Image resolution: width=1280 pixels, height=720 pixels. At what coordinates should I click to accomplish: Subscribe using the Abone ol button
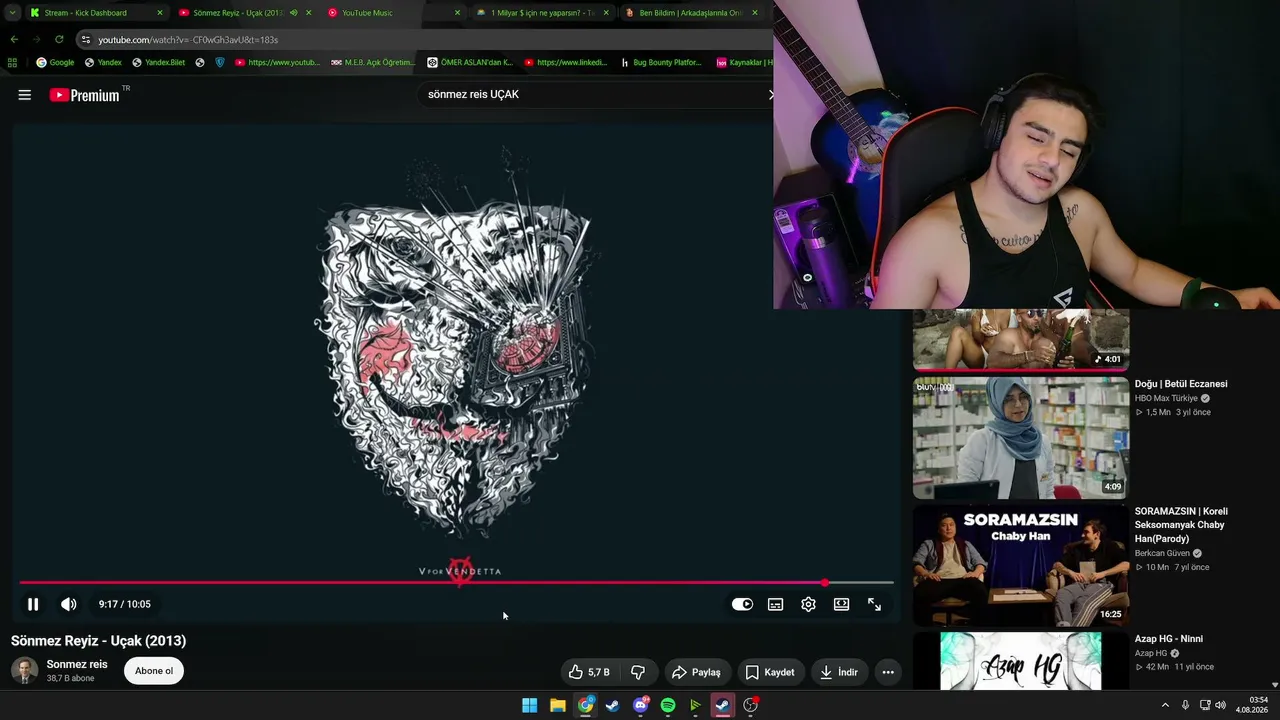pyautogui.click(x=154, y=671)
